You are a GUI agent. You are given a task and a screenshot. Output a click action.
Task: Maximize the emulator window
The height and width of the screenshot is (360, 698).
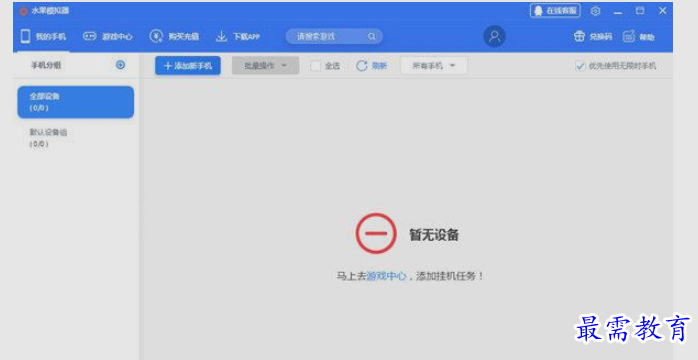(x=640, y=11)
